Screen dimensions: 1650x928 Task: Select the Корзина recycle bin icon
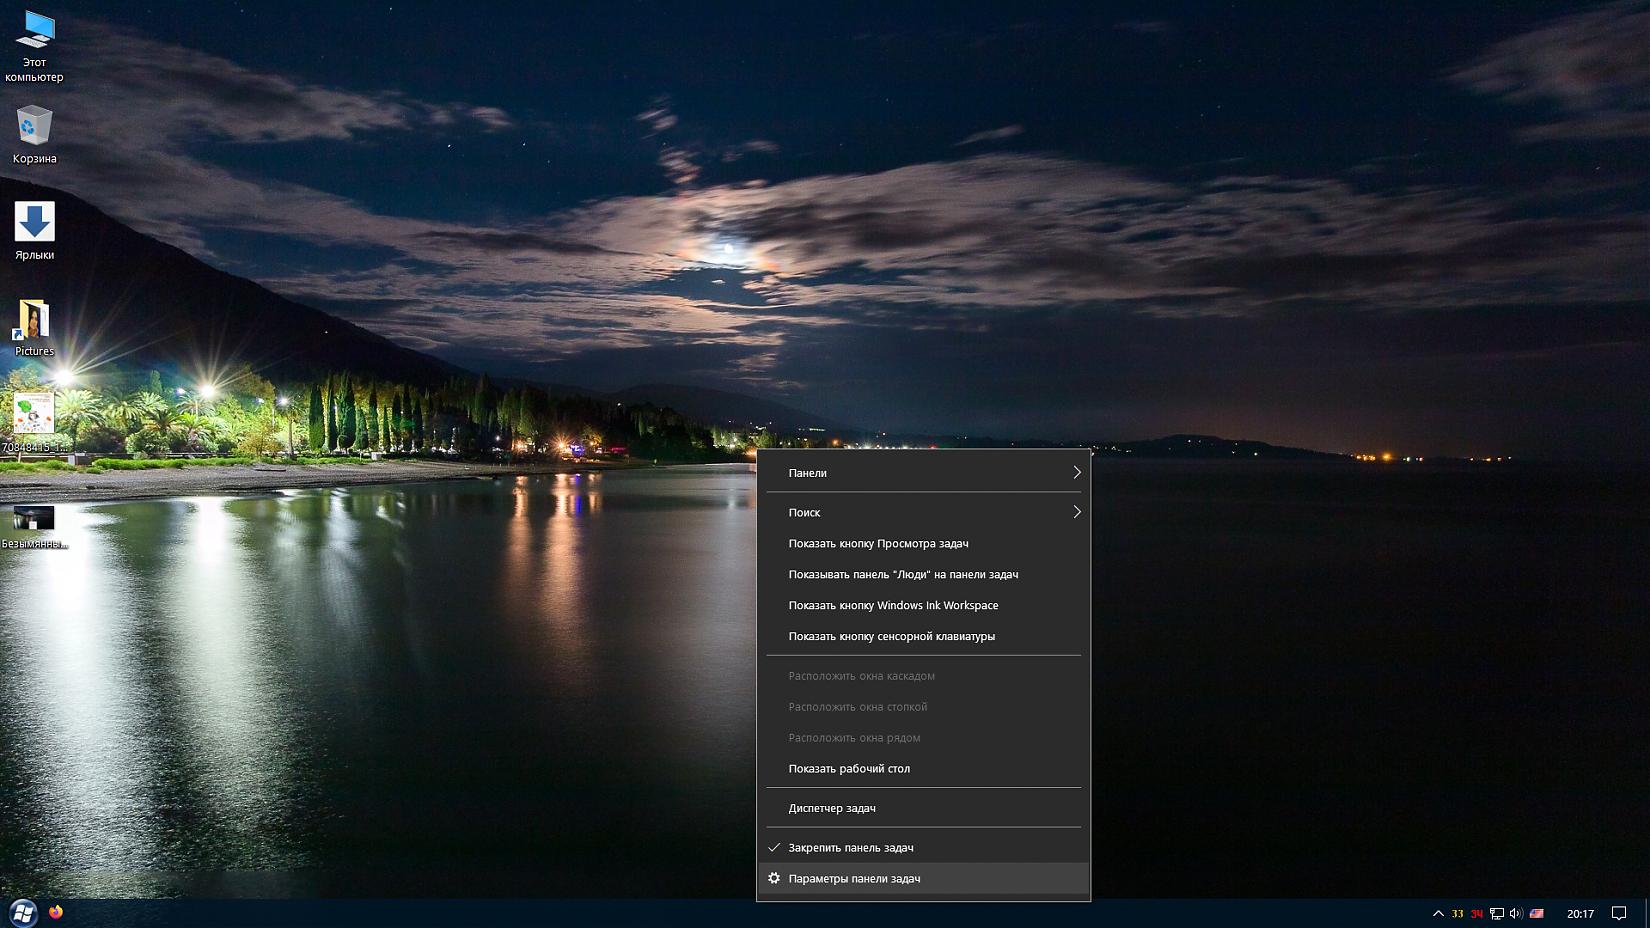[x=34, y=127]
